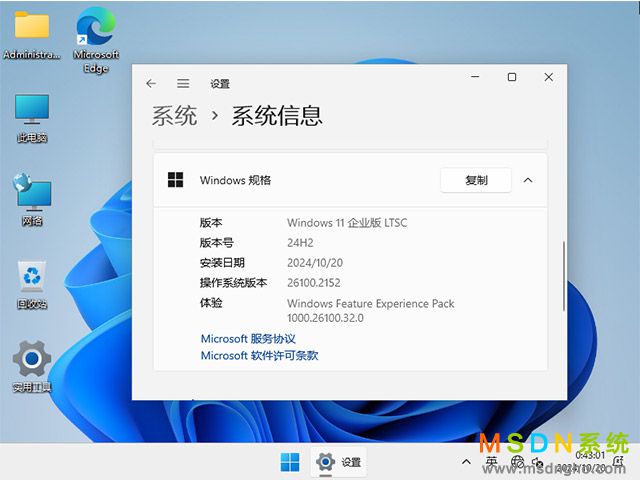Click the 设置 taskbar button
Viewport: 640px width, 480px height.
point(338,462)
